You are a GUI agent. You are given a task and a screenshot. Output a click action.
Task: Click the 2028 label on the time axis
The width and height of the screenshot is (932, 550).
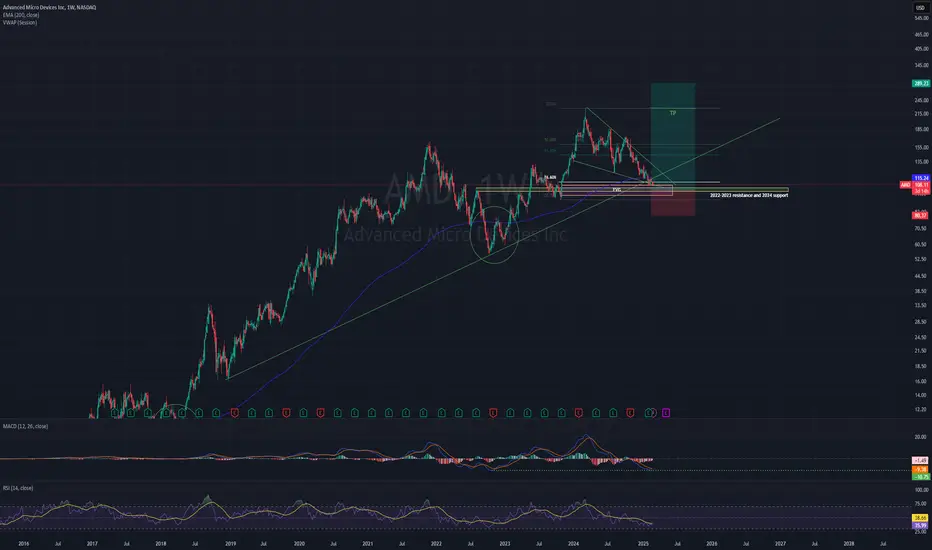tap(849, 543)
